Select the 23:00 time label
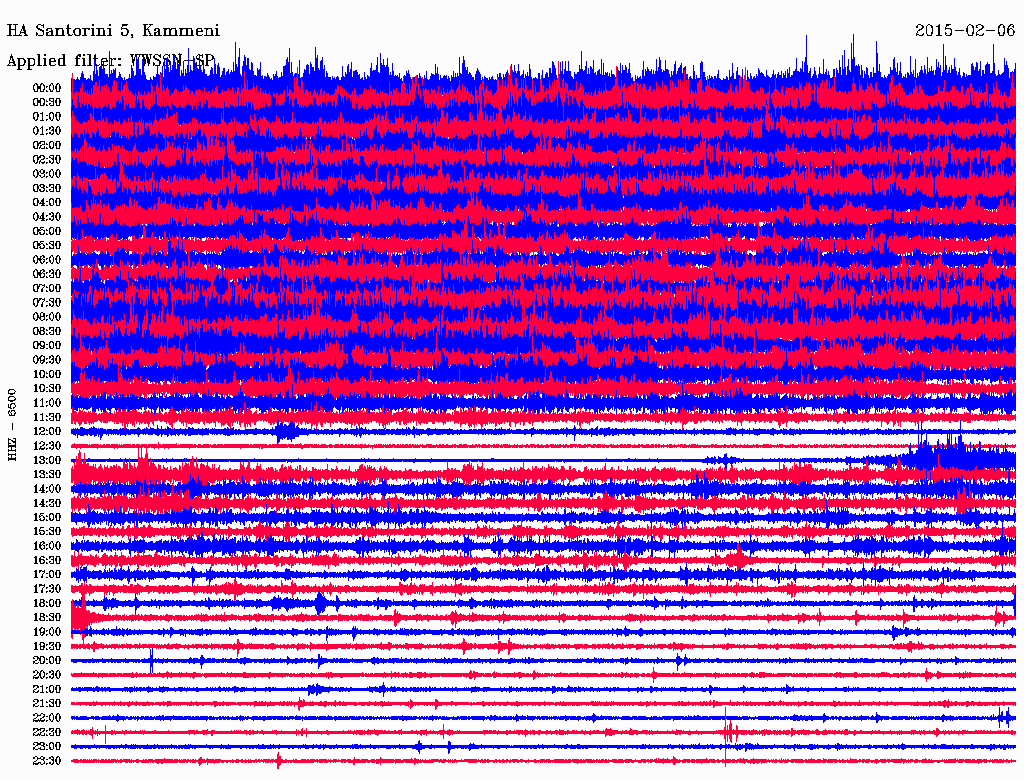This screenshot has width=1024, height=780. 47,747
